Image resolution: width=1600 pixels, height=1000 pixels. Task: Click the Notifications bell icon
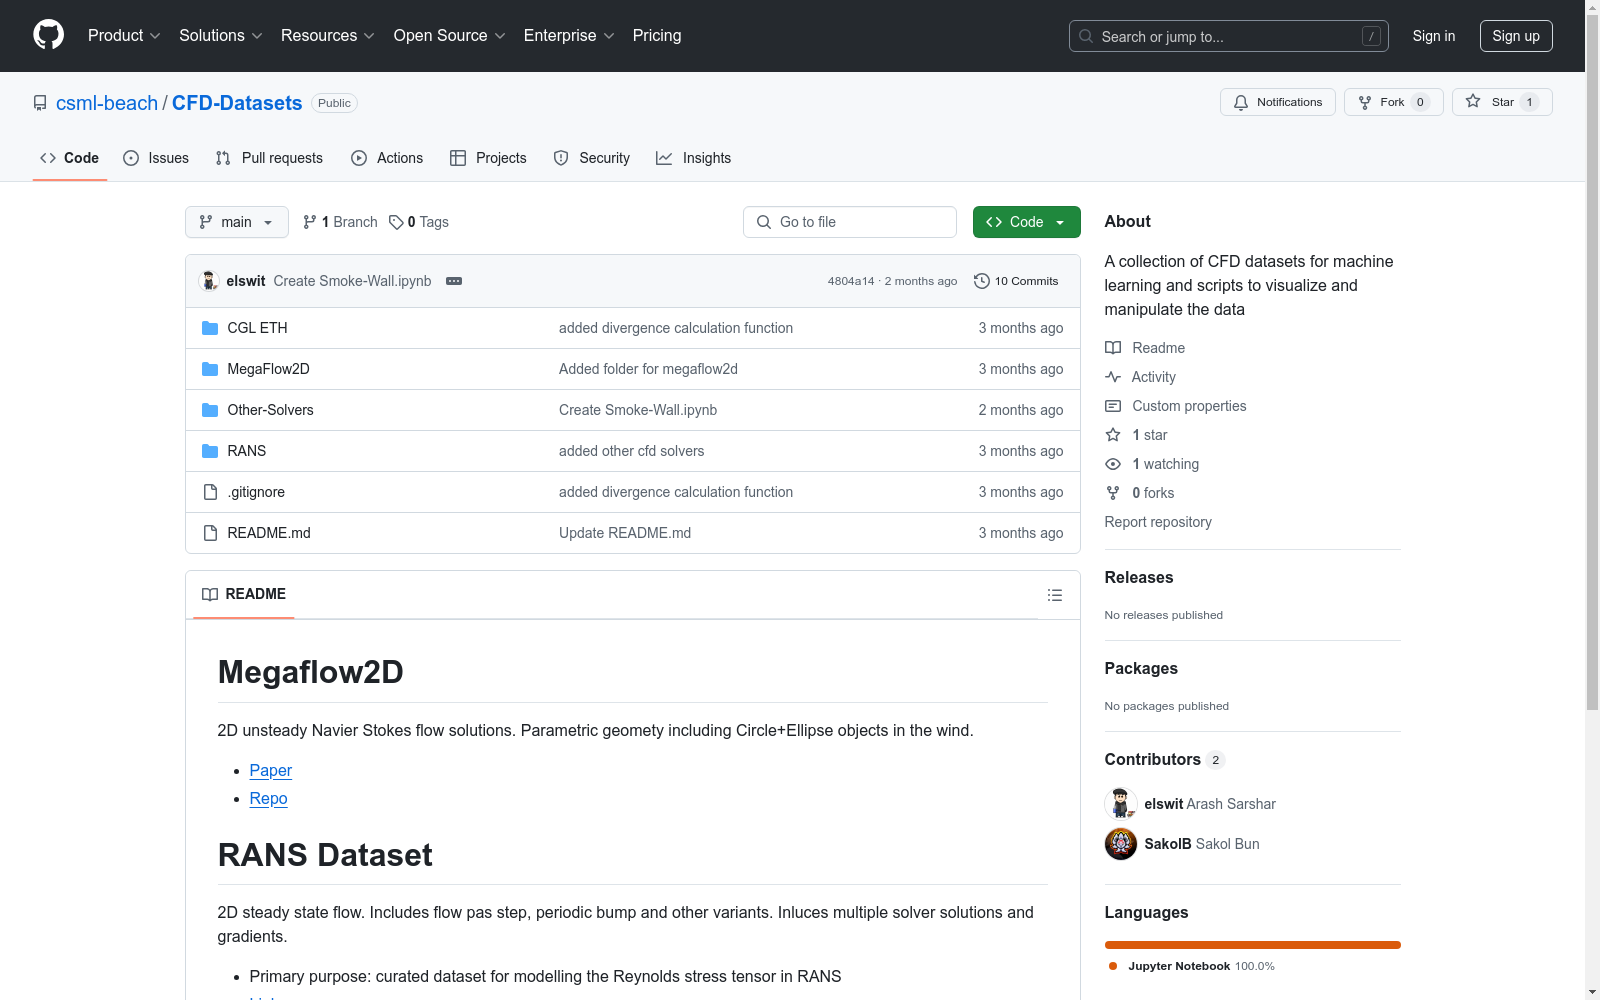1241,102
